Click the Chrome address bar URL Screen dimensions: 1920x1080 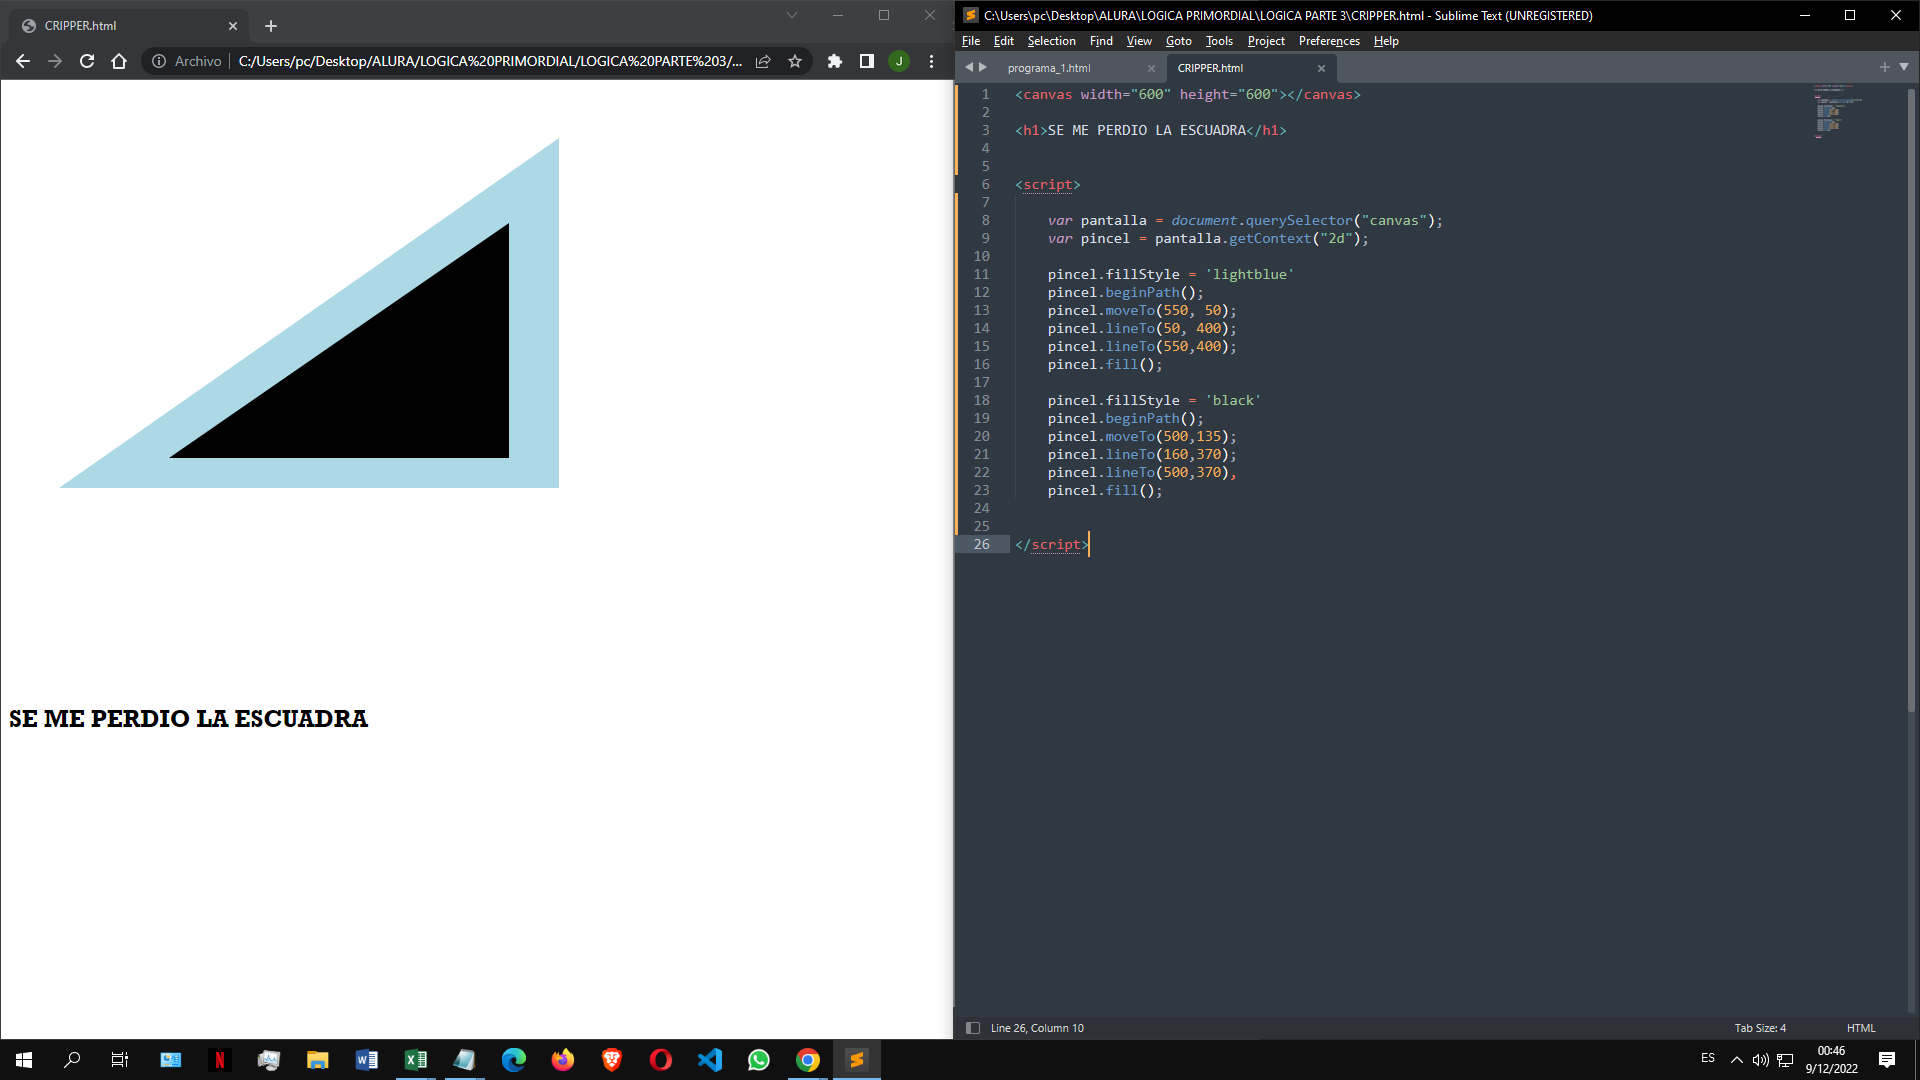click(x=490, y=61)
